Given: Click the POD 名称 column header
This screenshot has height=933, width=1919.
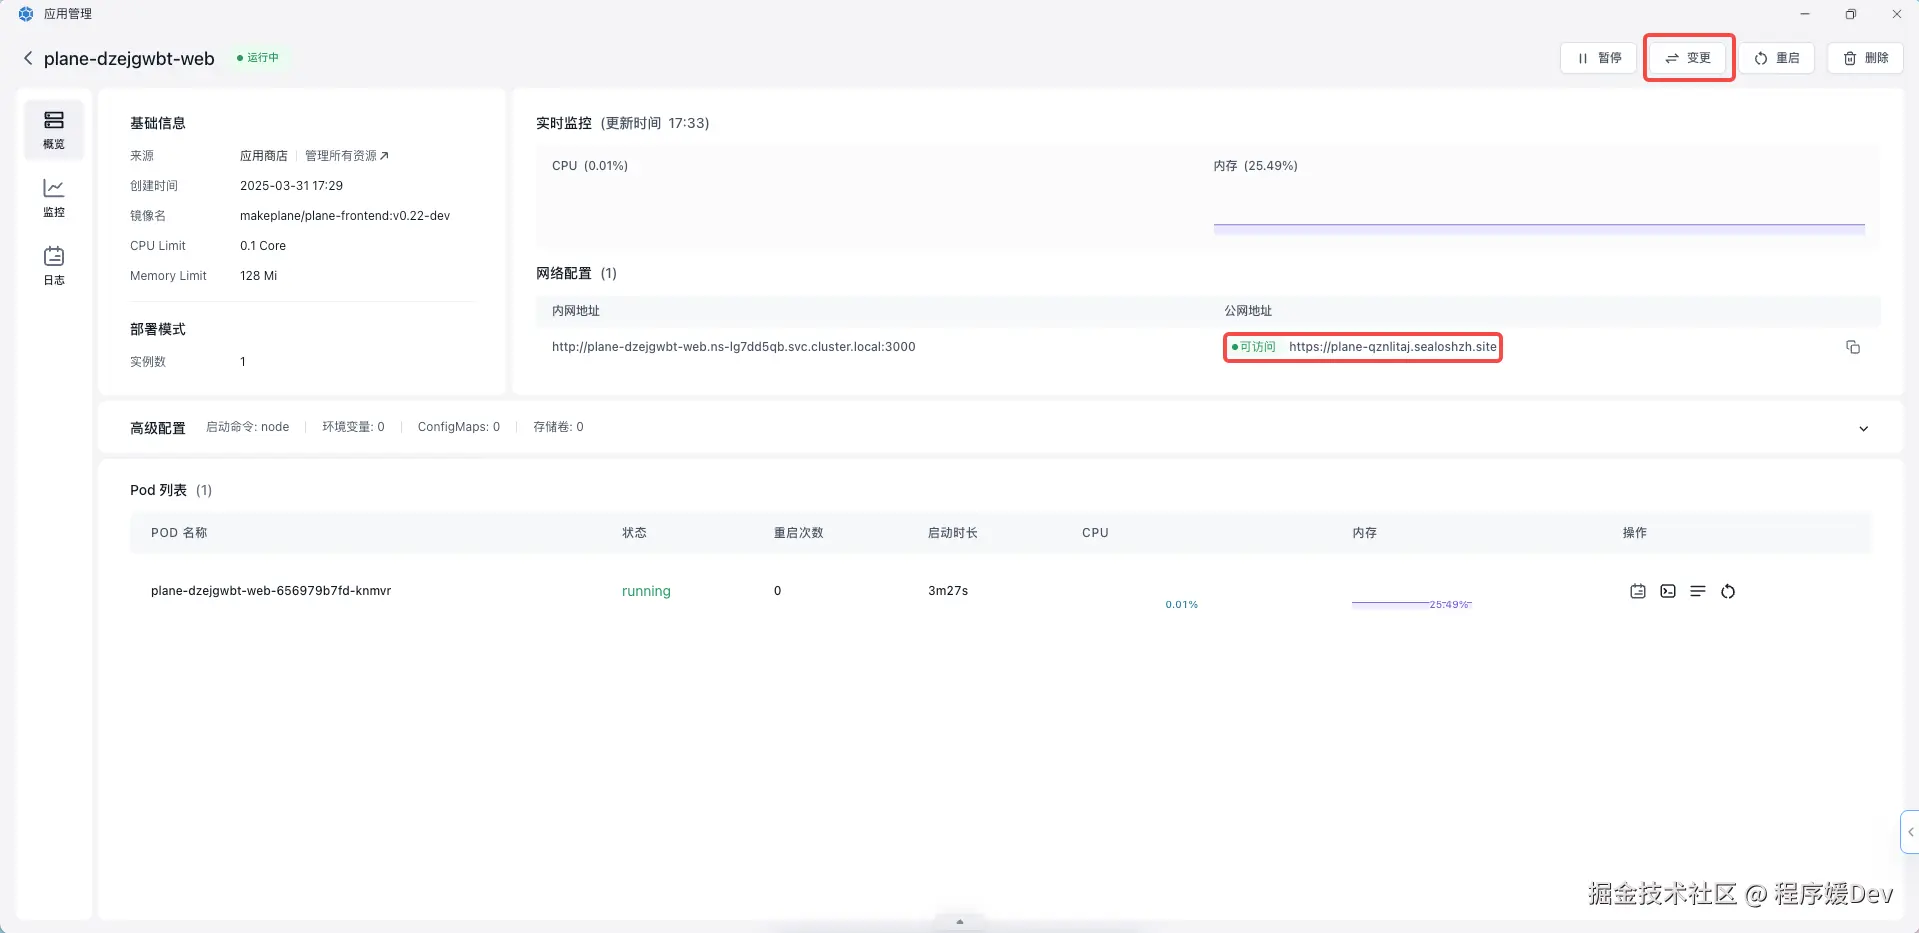Looking at the screenshot, I should click(179, 533).
